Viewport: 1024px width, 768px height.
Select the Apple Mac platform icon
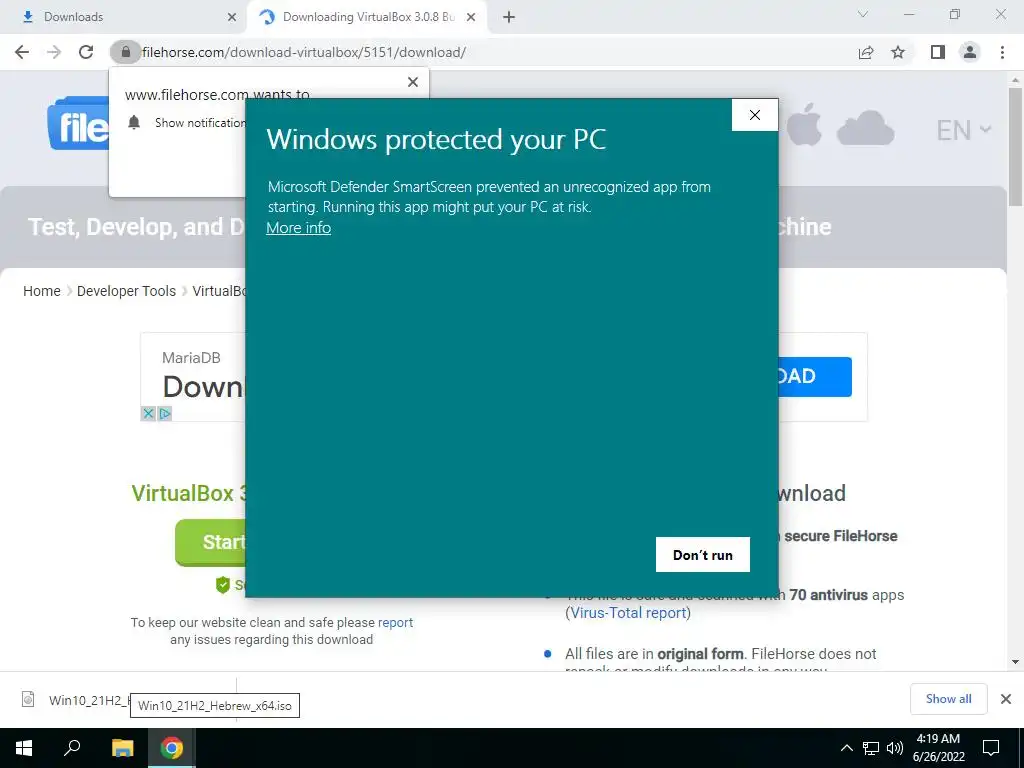tap(803, 124)
